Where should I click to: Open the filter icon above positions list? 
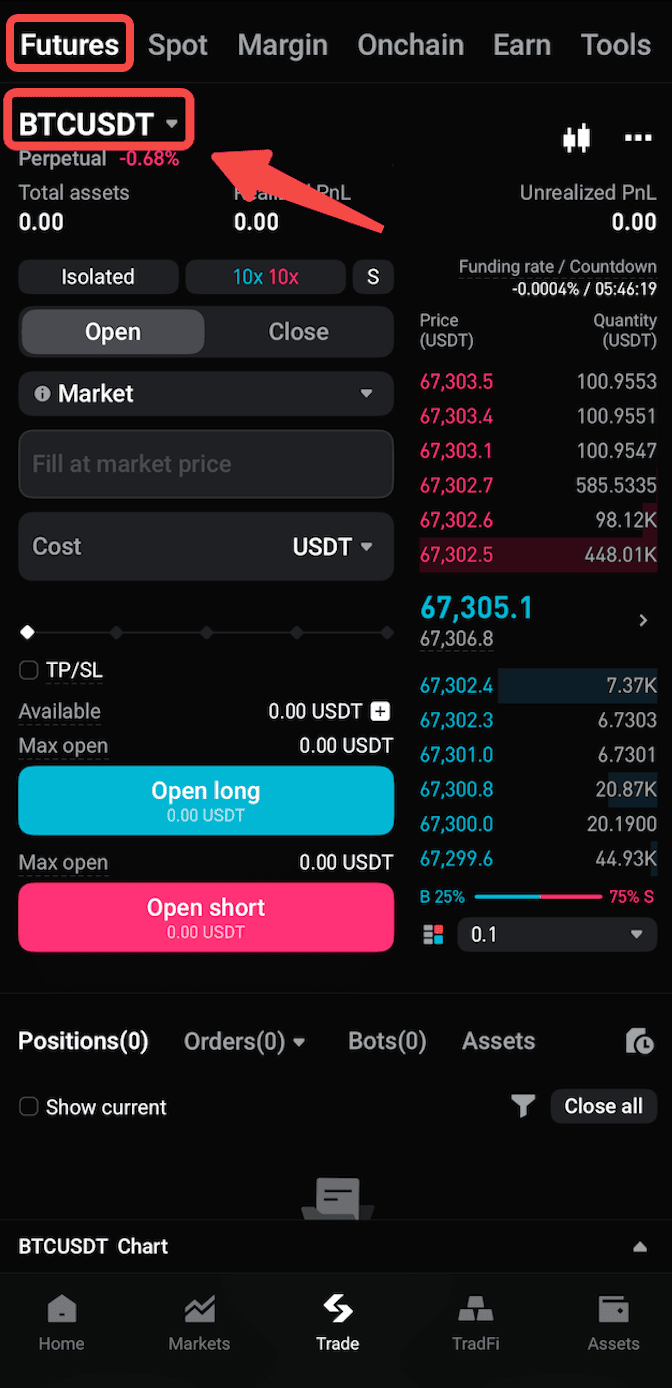(523, 1106)
